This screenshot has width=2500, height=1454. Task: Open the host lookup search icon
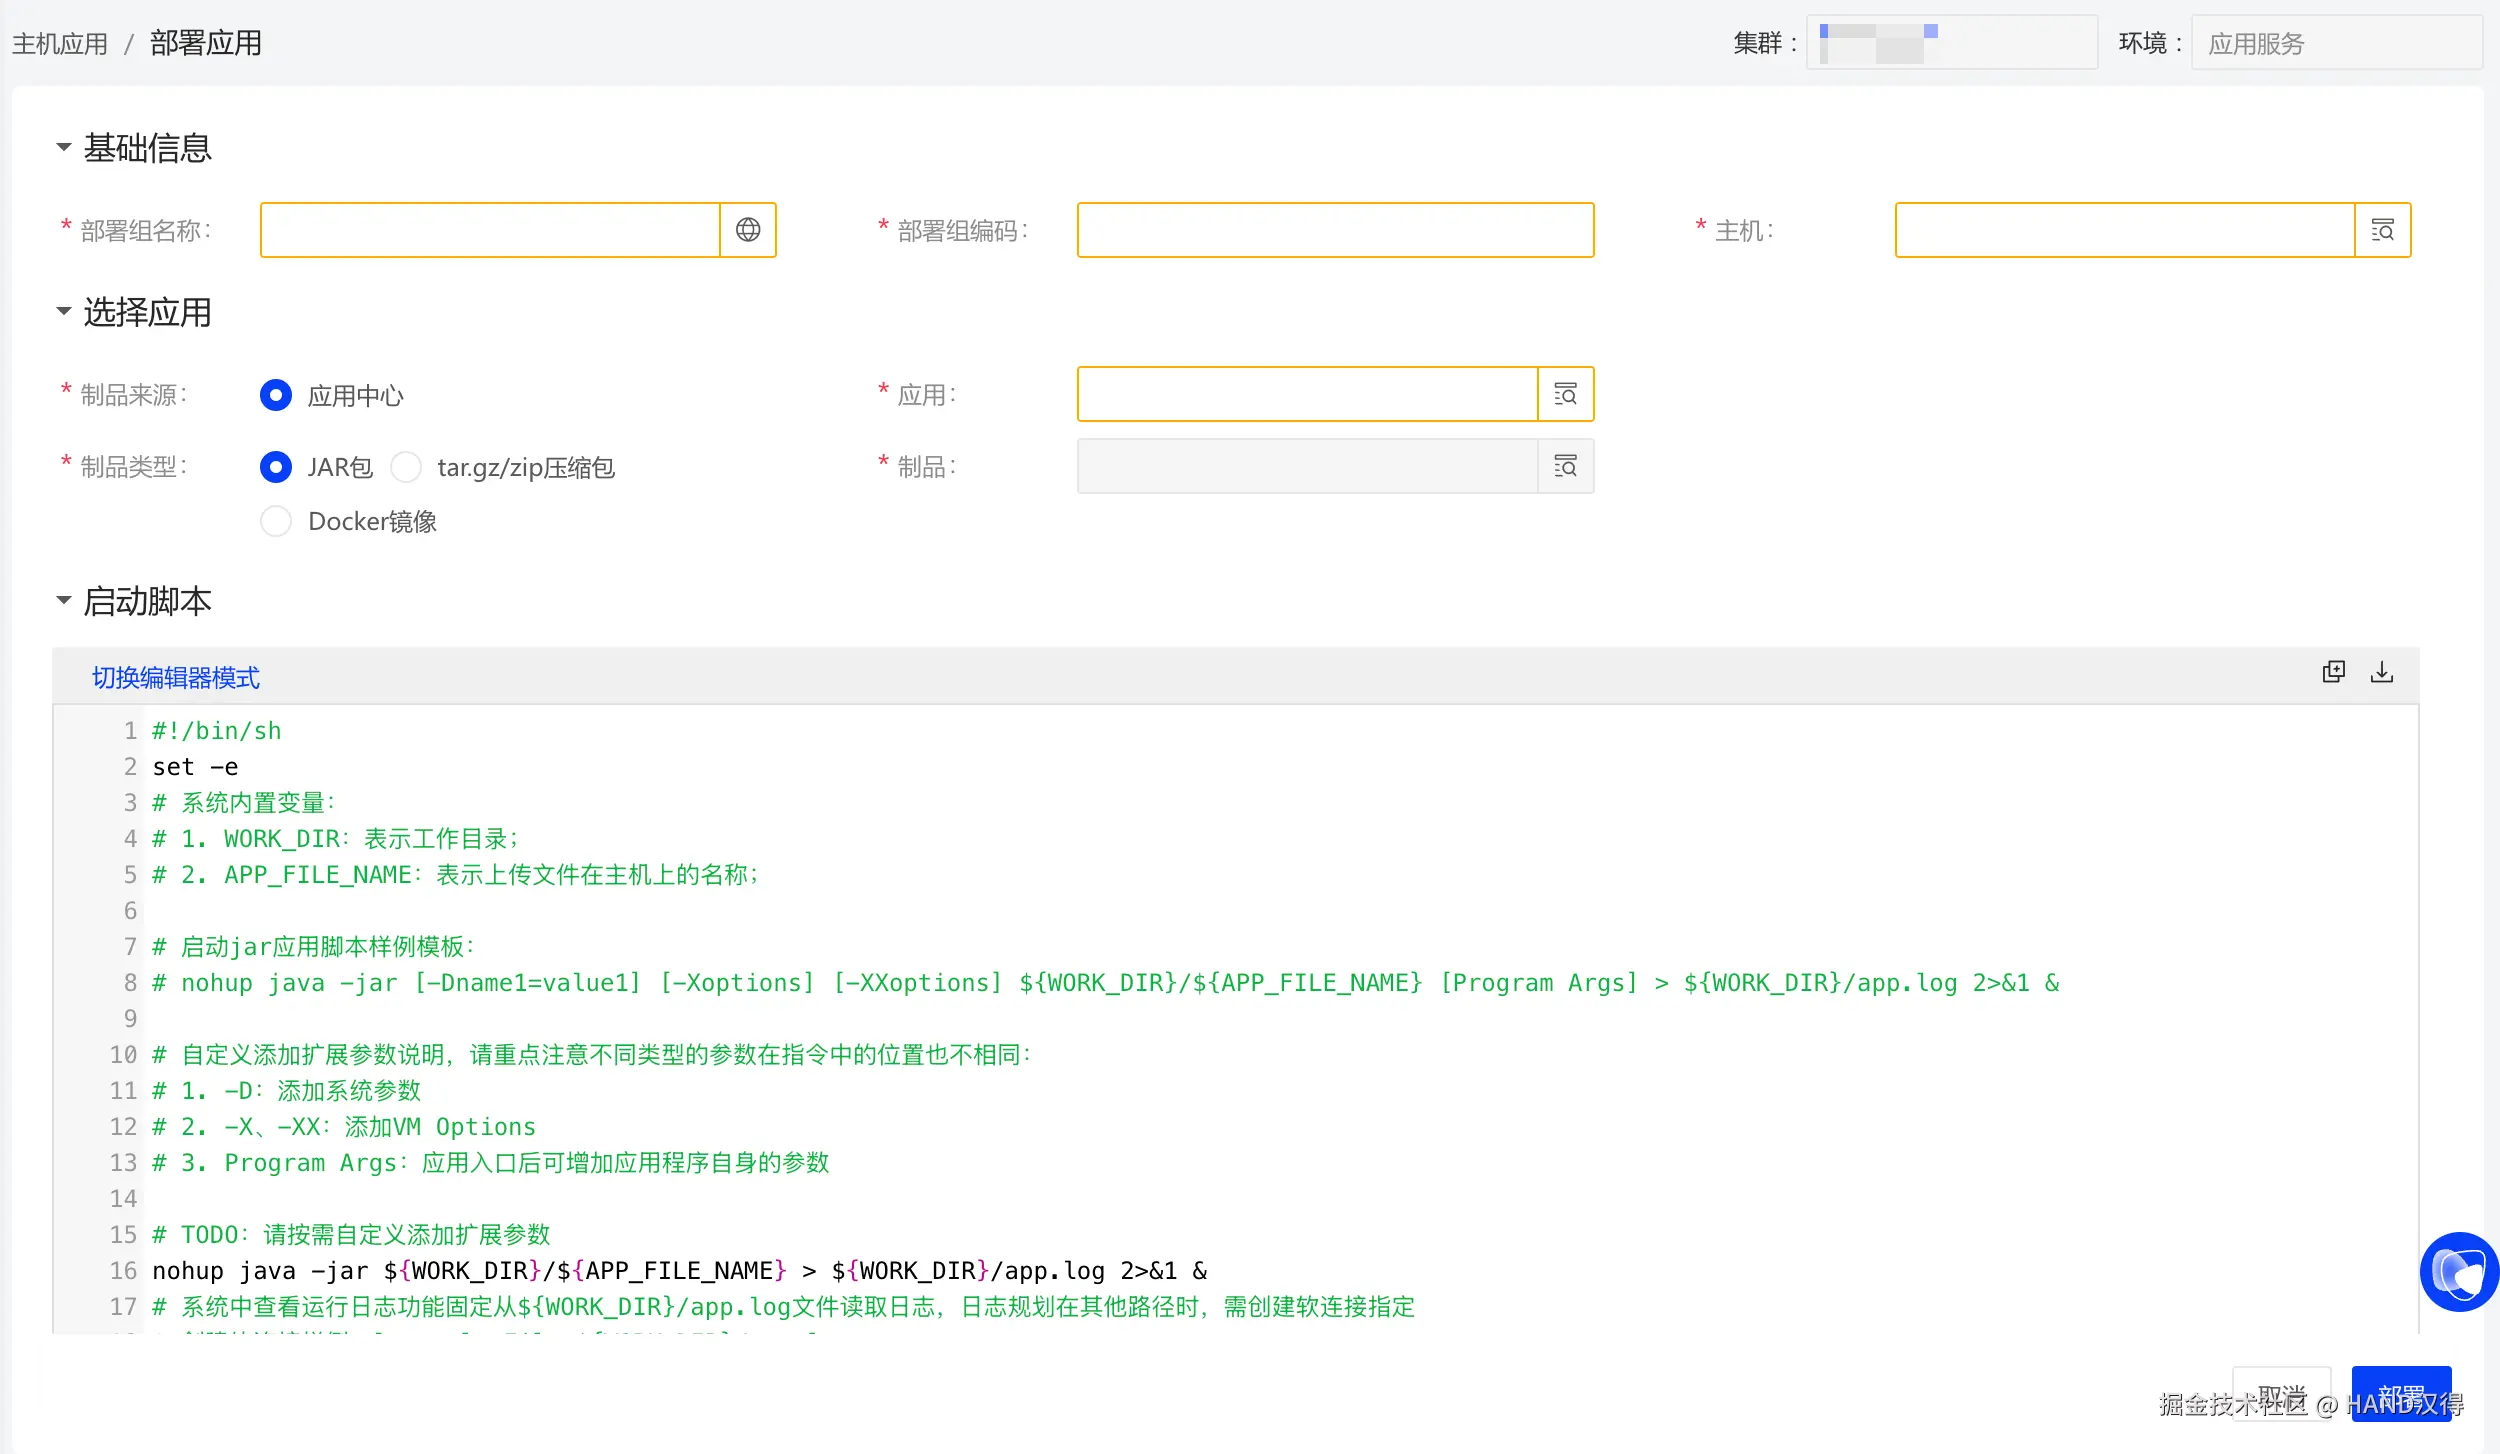pyautogui.click(x=2382, y=230)
